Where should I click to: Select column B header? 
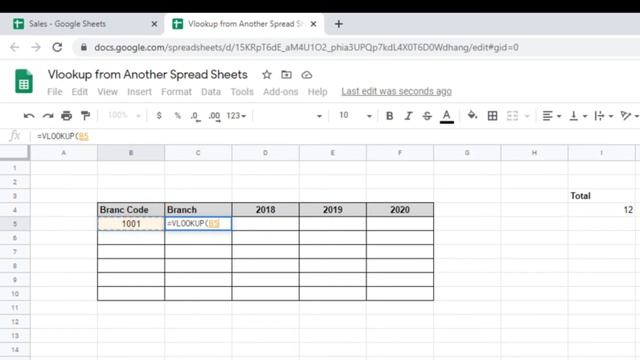click(131, 153)
